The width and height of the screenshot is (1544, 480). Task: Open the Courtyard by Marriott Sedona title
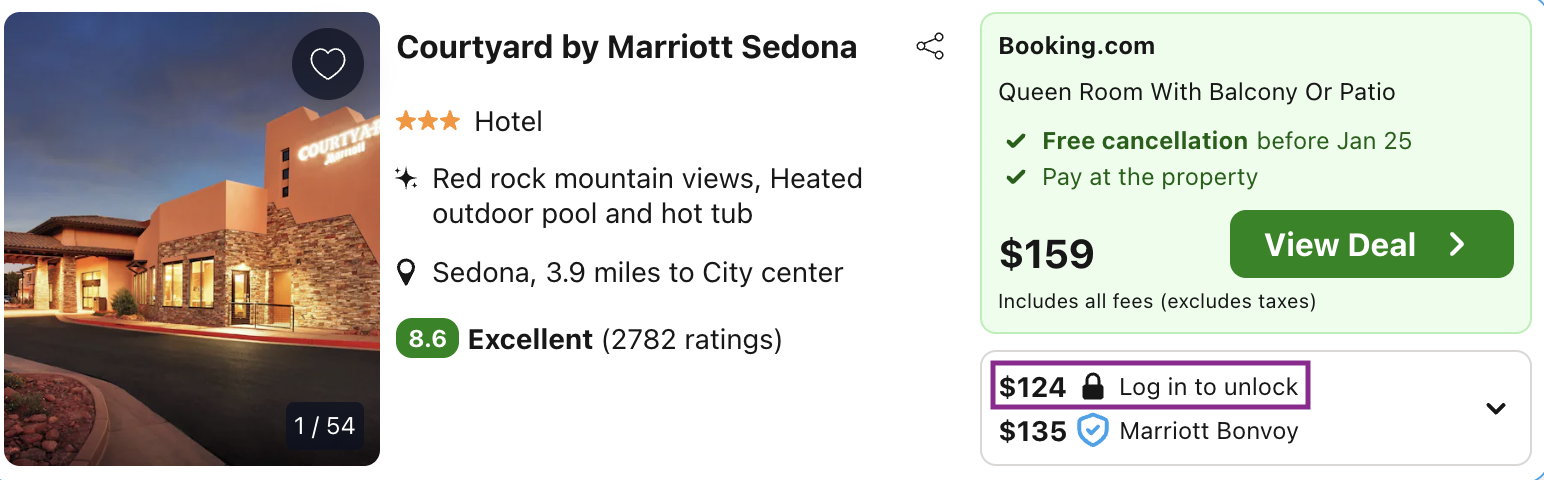pos(627,47)
